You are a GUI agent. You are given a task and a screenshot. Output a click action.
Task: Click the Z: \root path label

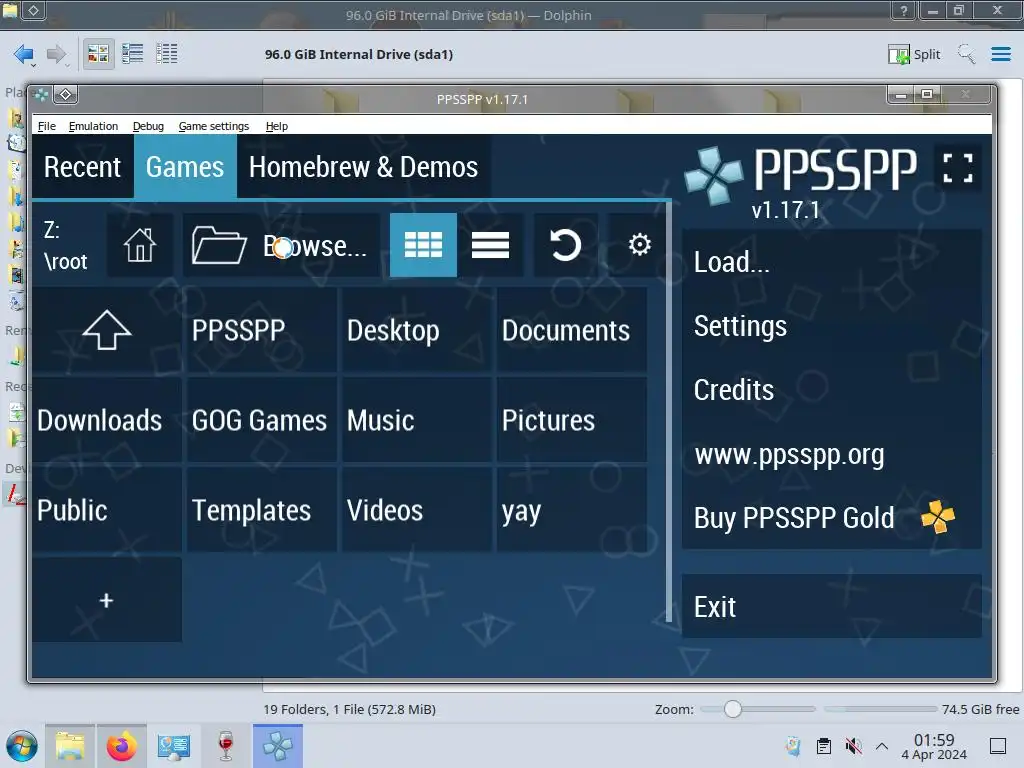click(65, 245)
